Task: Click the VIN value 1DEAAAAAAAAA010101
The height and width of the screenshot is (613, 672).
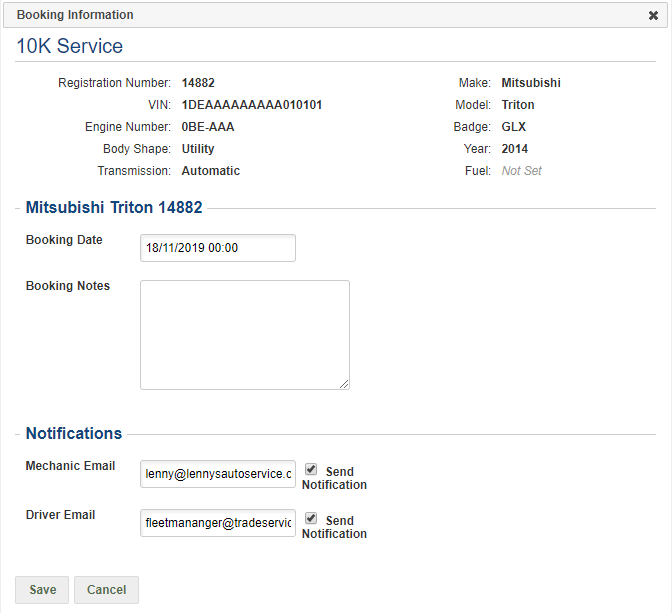Action: tap(251, 105)
